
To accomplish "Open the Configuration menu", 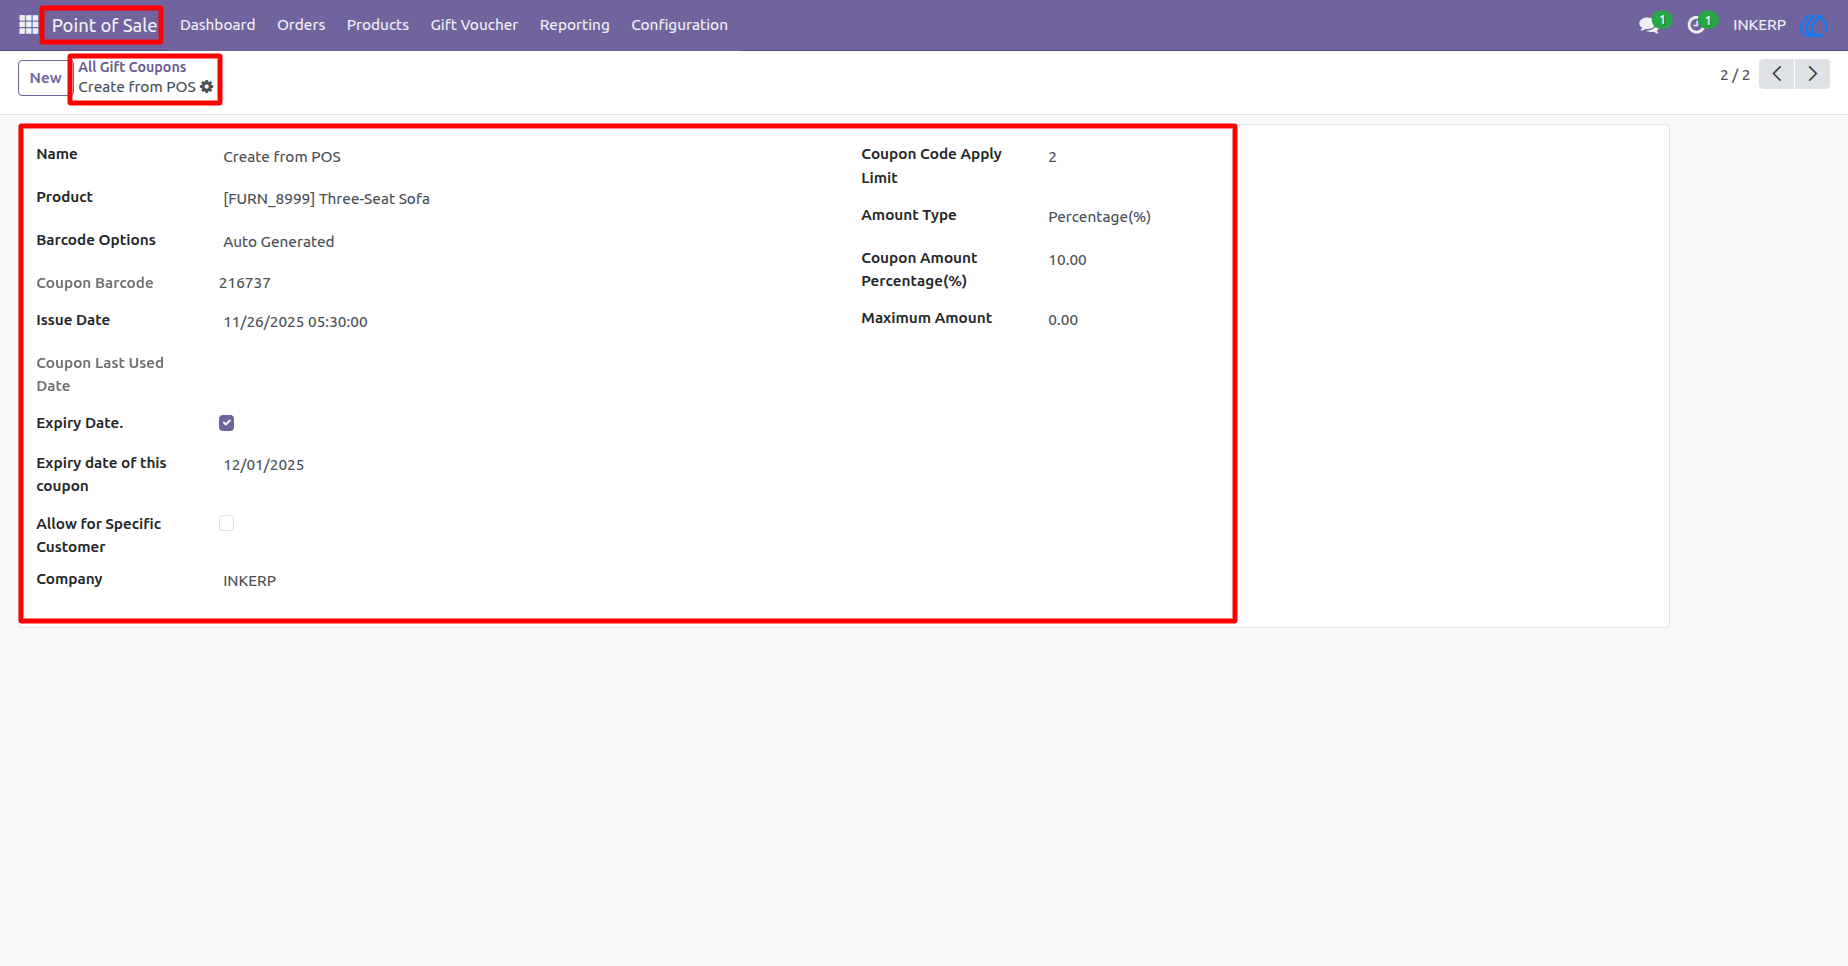I will coord(679,25).
